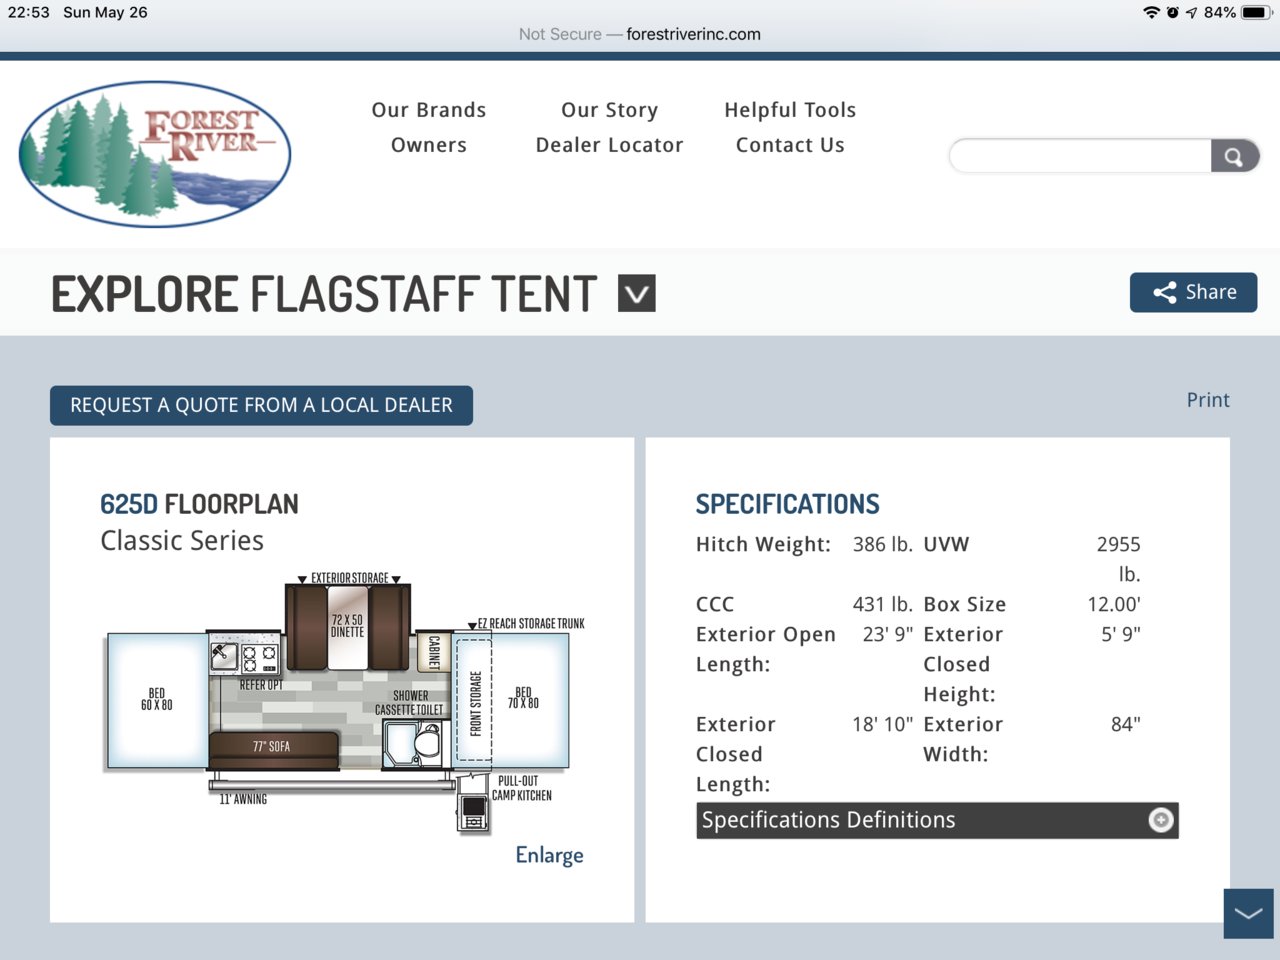Click the Exterior Open Length value 23' 9"
This screenshot has width=1280, height=960.
888,634
